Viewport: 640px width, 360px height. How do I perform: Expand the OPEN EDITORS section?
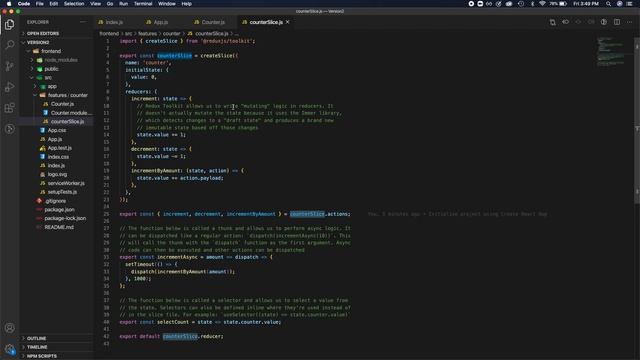[56, 33]
